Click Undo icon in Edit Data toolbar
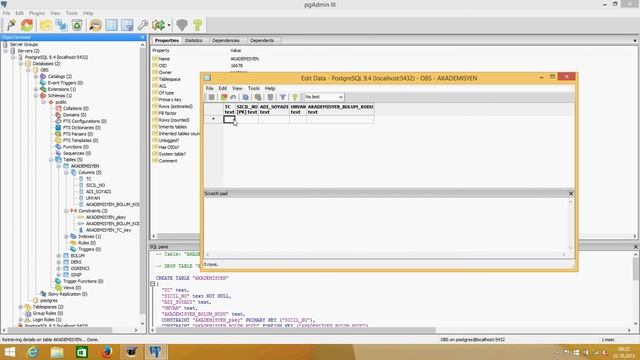Screen dimensions: 640x360 coord(233,97)
